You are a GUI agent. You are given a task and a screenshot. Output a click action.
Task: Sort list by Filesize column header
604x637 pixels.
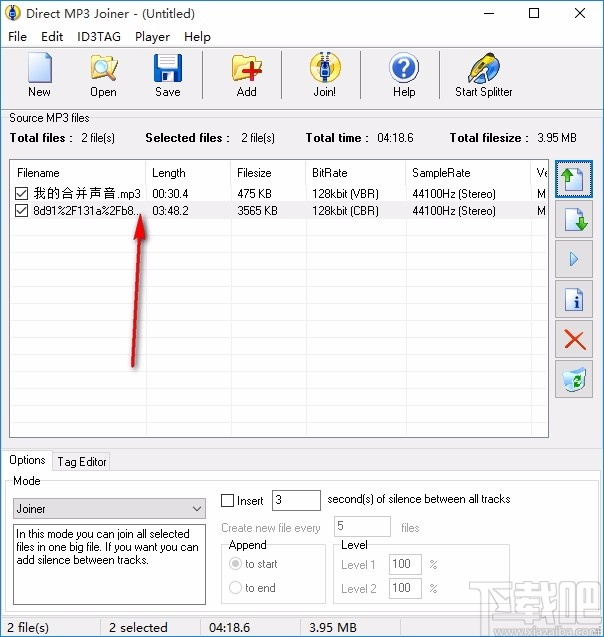[268, 173]
